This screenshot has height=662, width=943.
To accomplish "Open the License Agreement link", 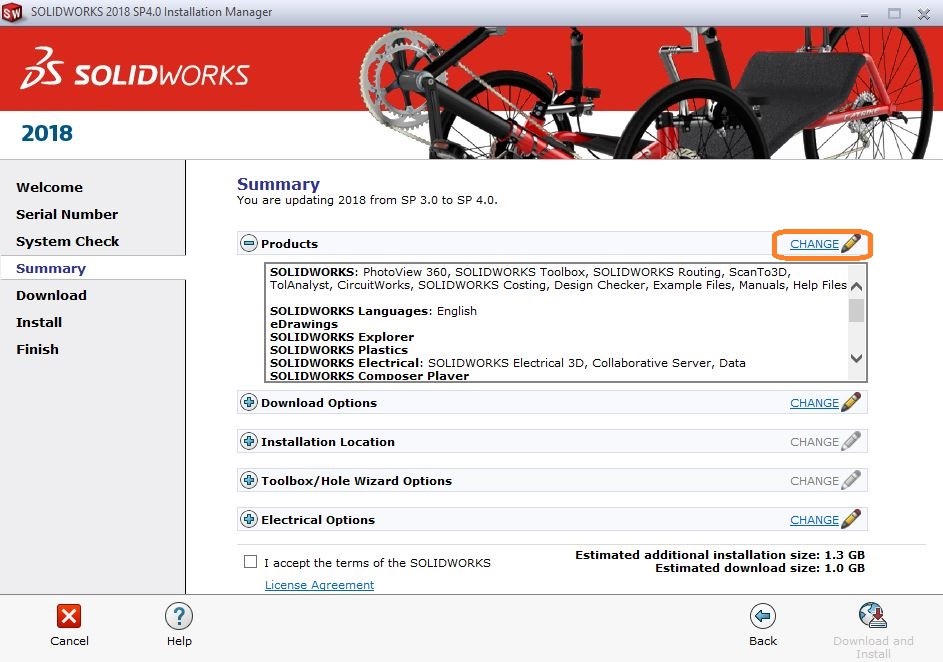I will 319,585.
